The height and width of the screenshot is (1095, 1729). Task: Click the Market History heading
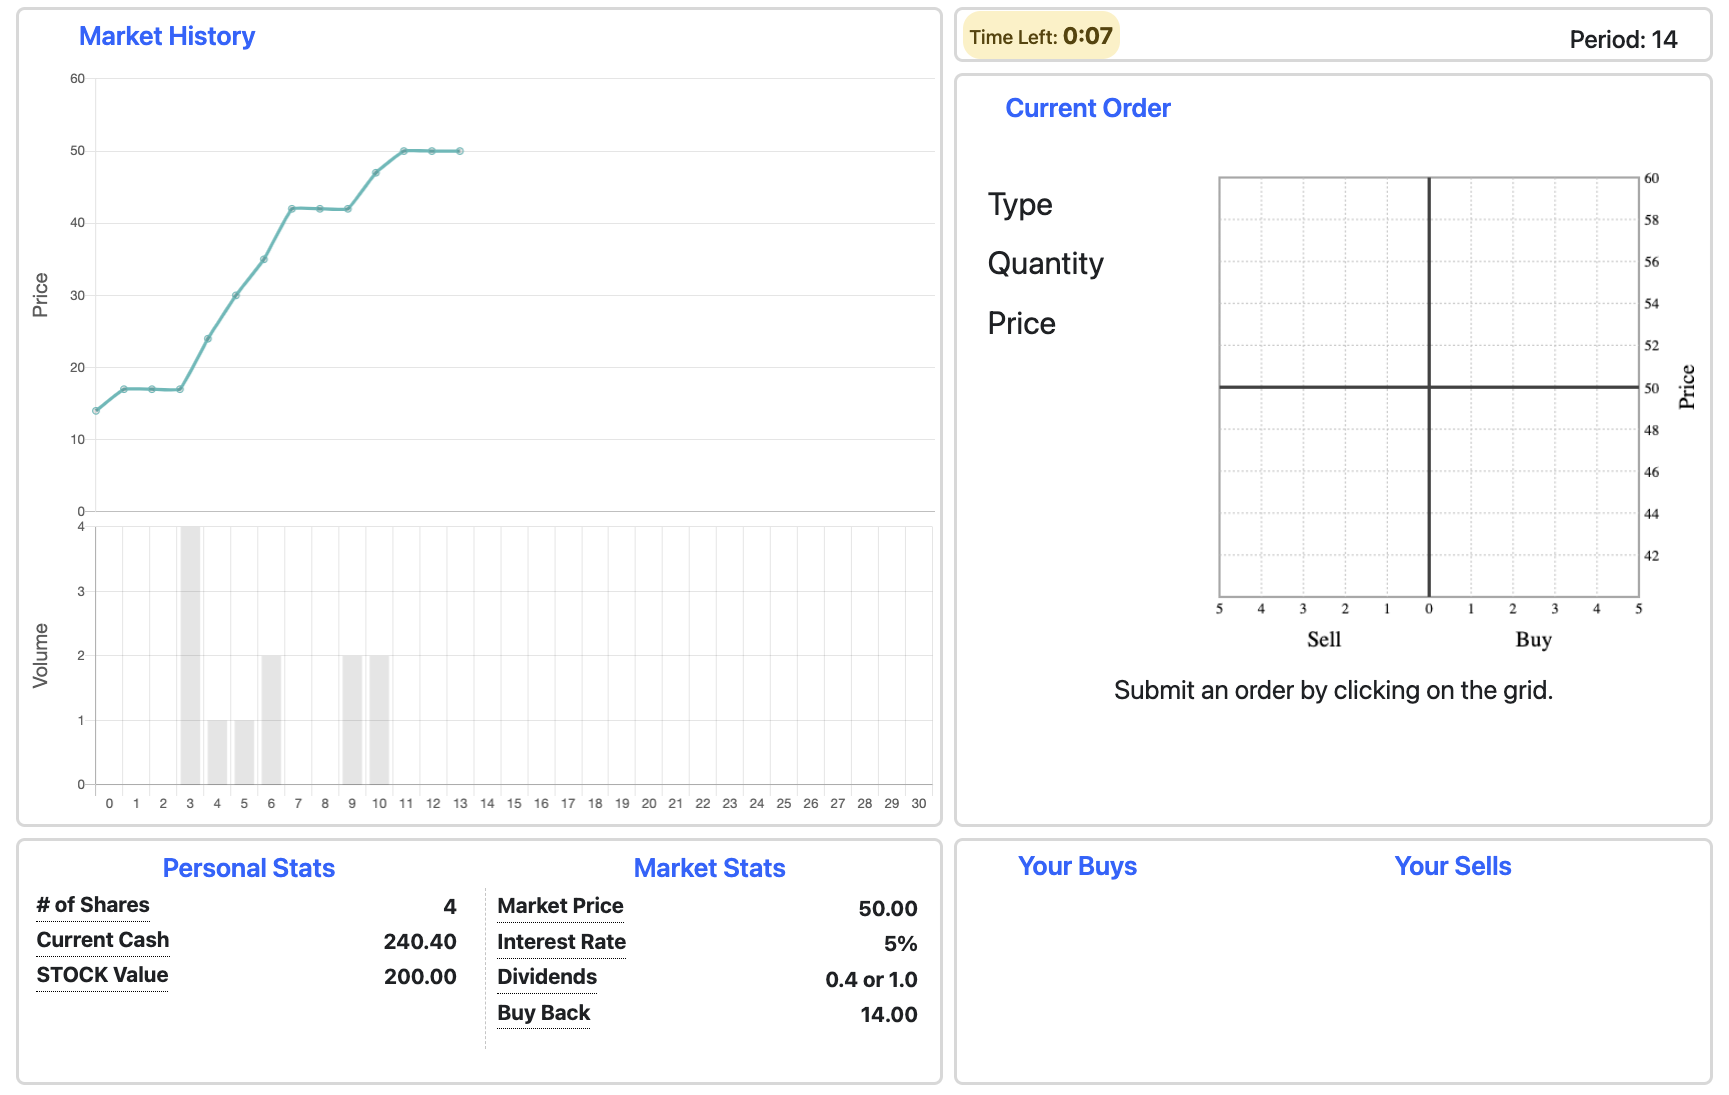167,36
